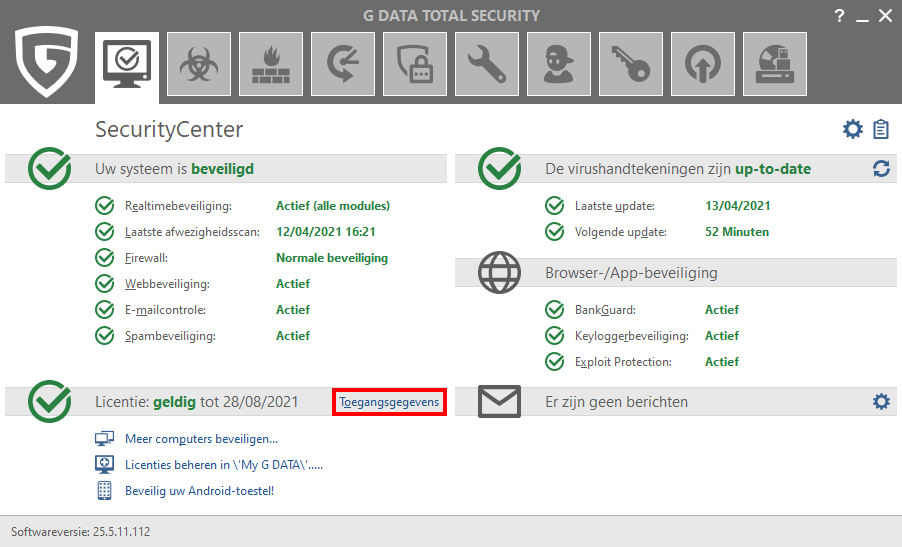Open the Password Manager shield-lock tab
This screenshot has height=547, width=902.
click(x=415, y=64)
